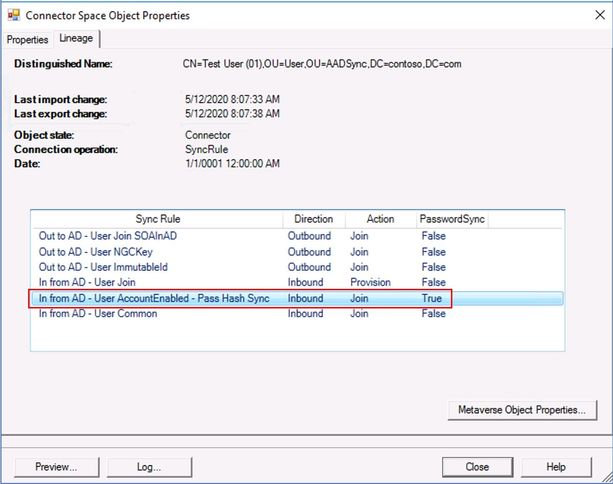Click False value in User Join SOAInAD row
This screenshot has height=484, width=613.
434,236
